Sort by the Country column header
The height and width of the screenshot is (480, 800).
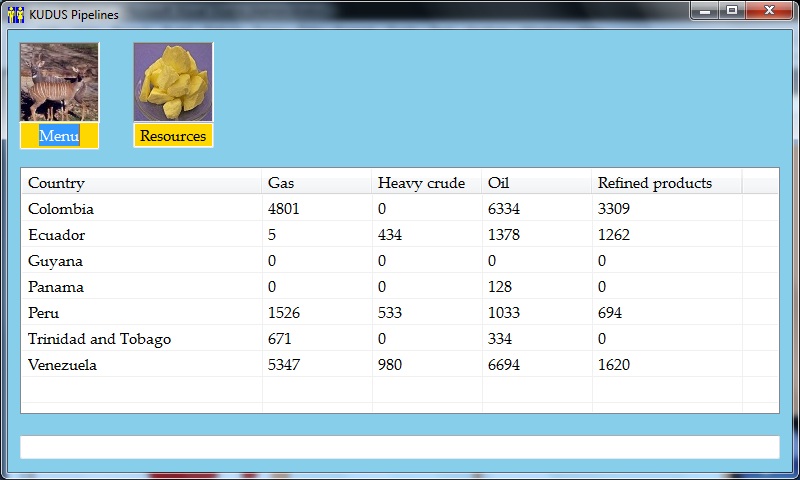tap(142, 183)
